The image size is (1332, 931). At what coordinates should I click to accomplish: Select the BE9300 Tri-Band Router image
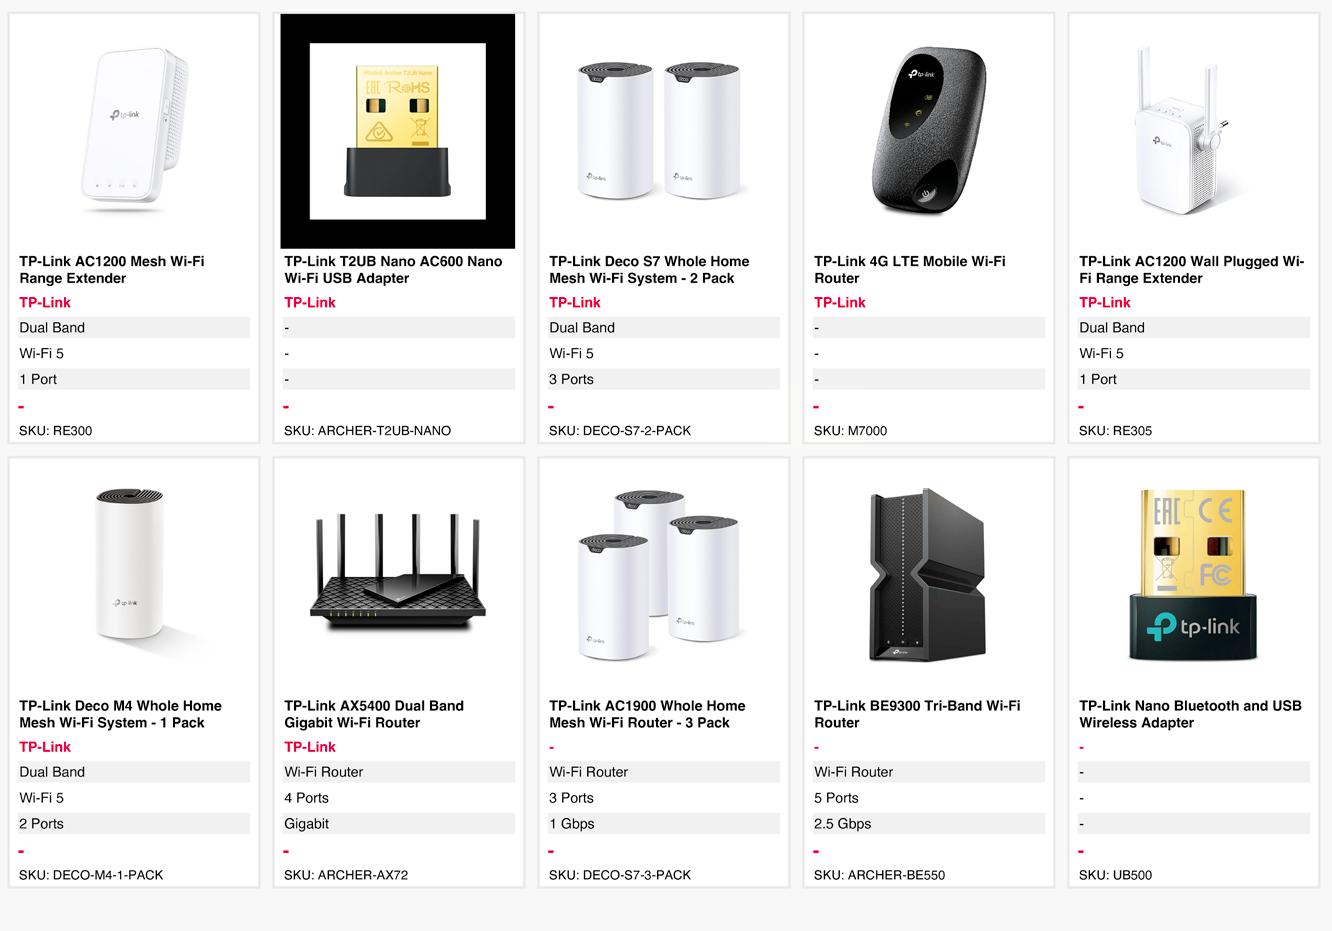pos(928,574)
